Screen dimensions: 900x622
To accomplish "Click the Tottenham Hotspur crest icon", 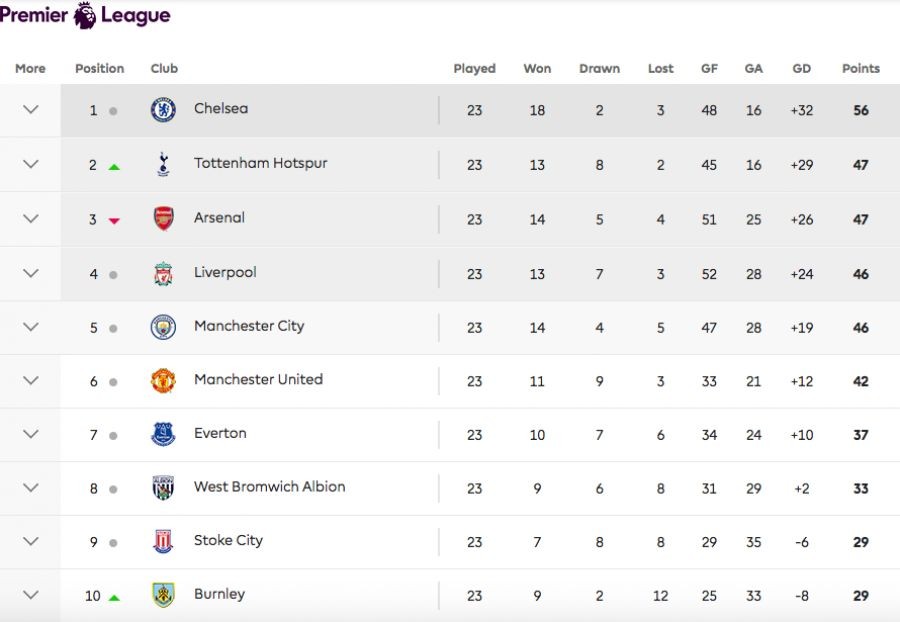I will pos(163,164).
